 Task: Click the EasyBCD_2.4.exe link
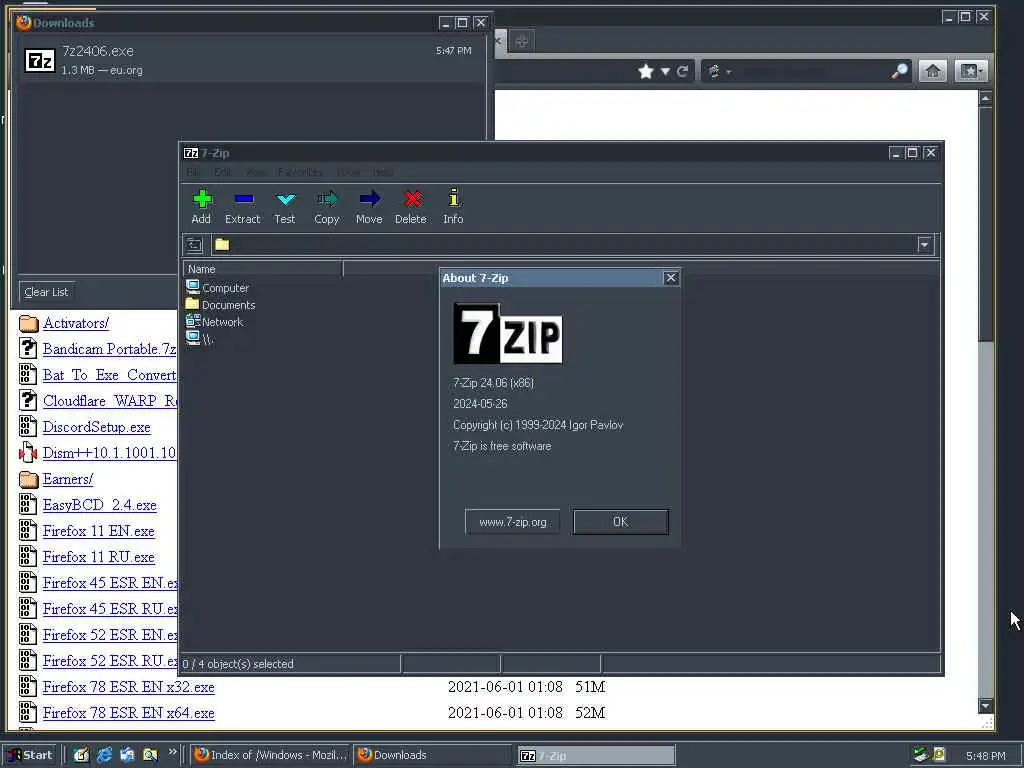(100, 505)
